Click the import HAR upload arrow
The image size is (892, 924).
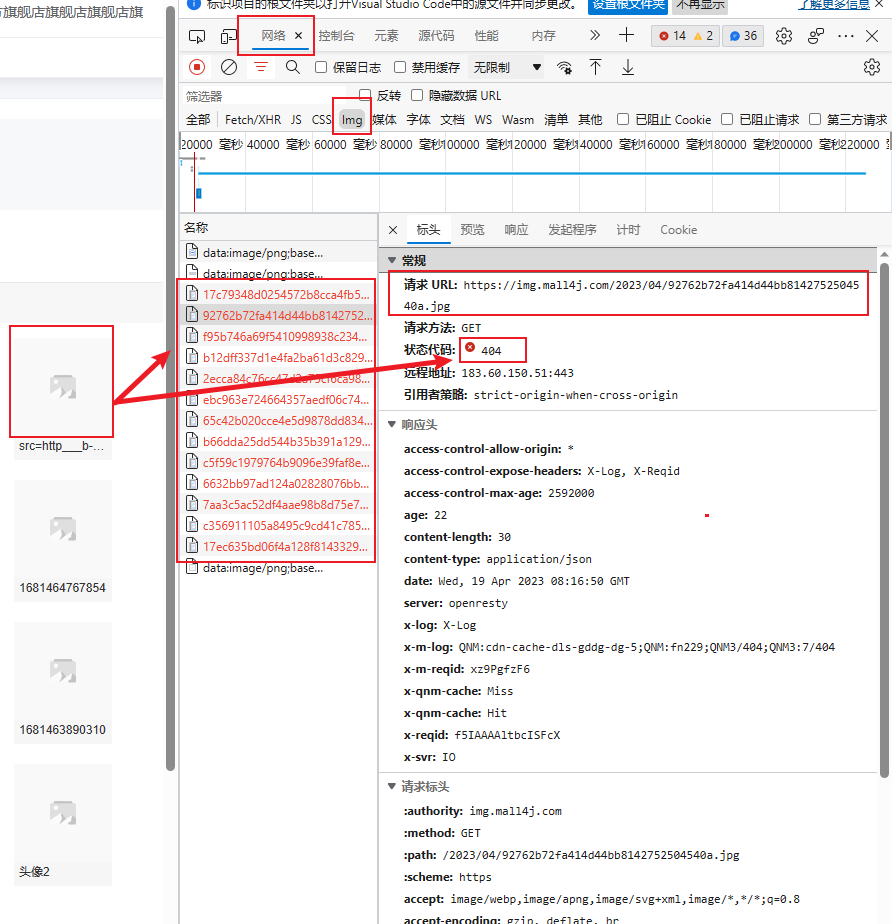pos(596,67)
